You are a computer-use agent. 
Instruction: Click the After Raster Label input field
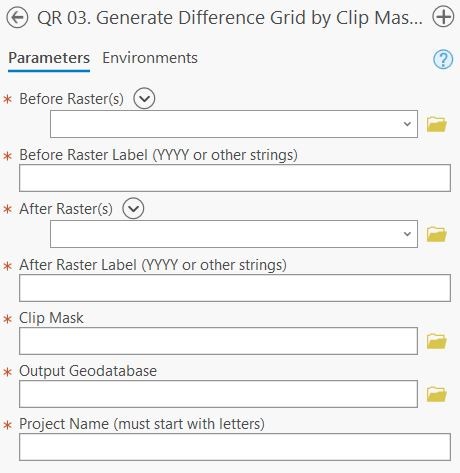pos(235,288)
